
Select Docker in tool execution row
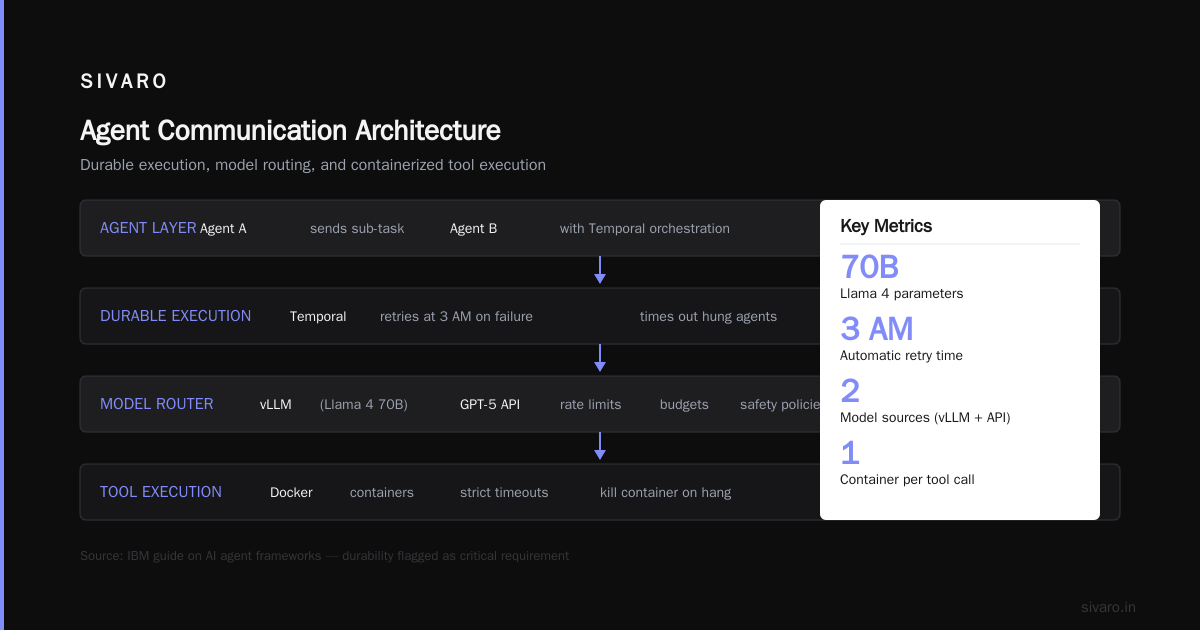(x=291, y=492)
